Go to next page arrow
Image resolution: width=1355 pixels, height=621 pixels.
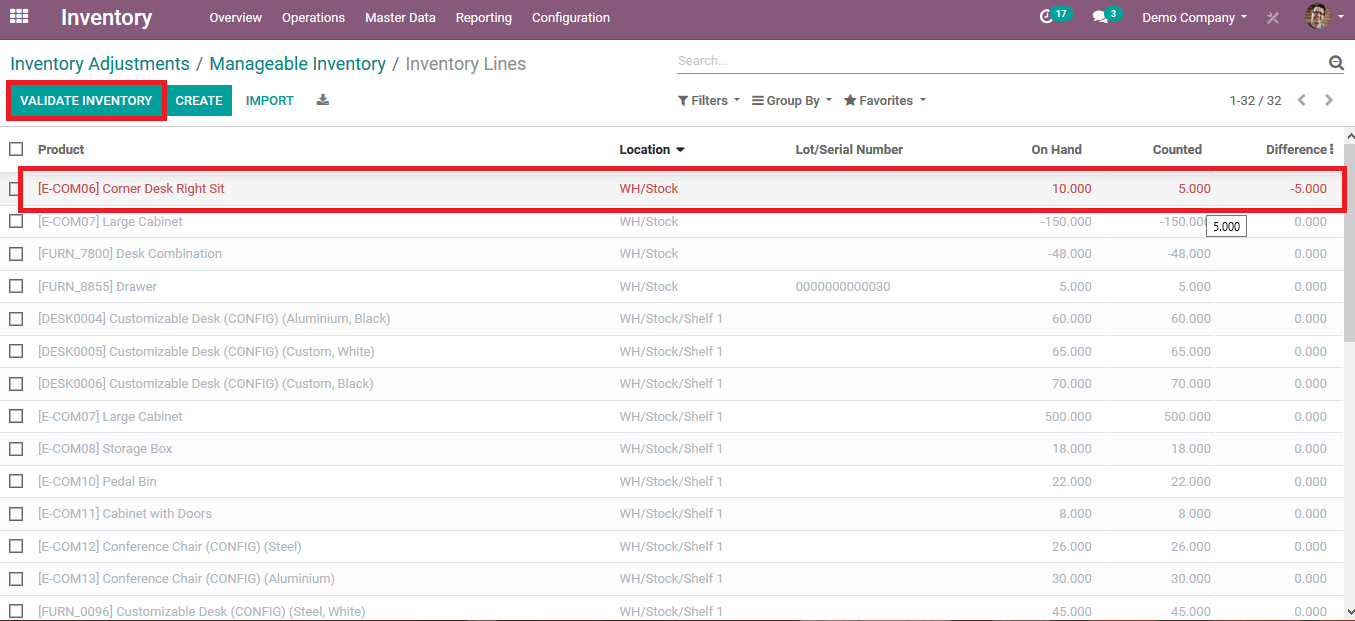point(1329,100)
